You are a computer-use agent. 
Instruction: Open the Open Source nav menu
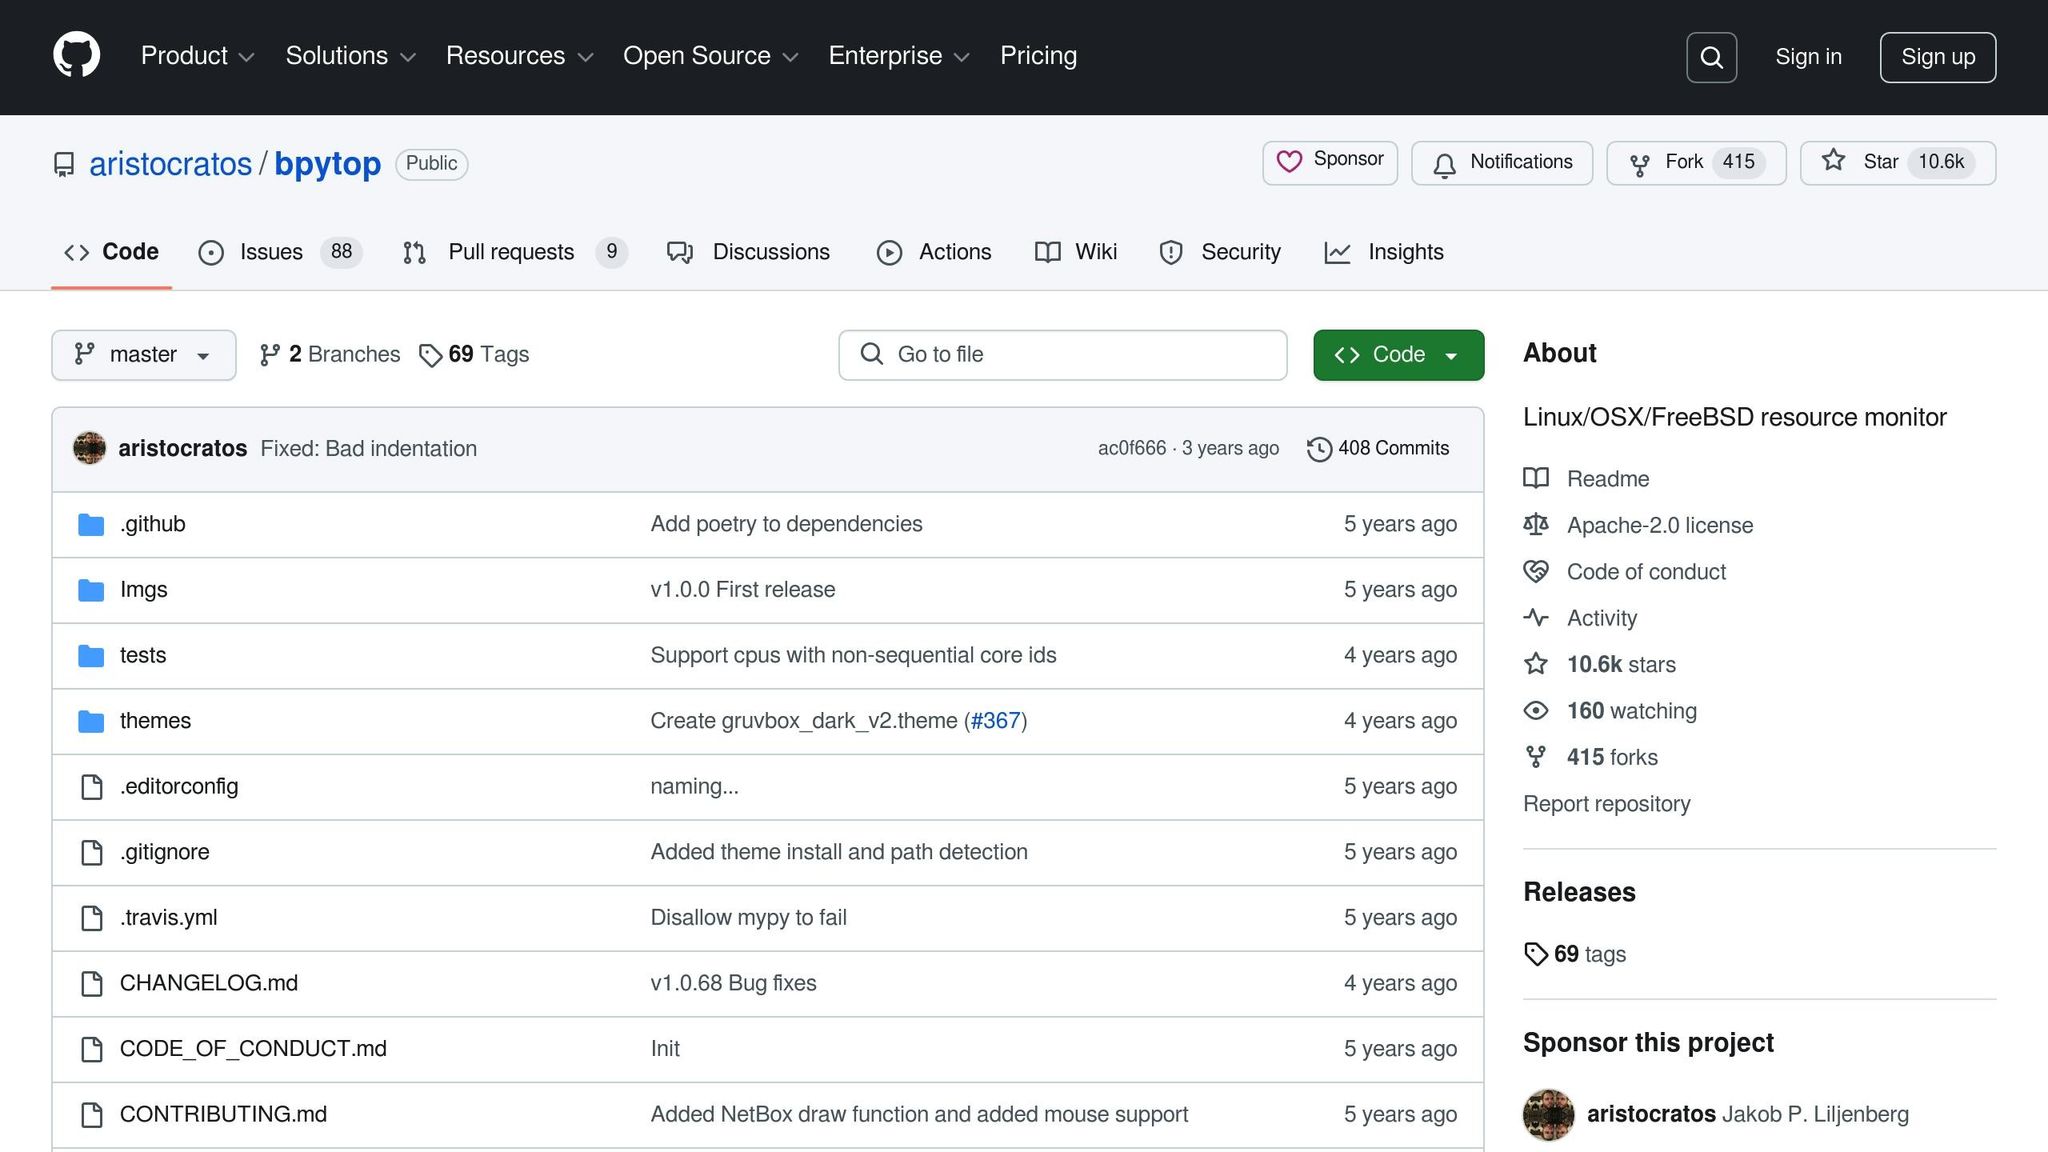pos(710,56)
